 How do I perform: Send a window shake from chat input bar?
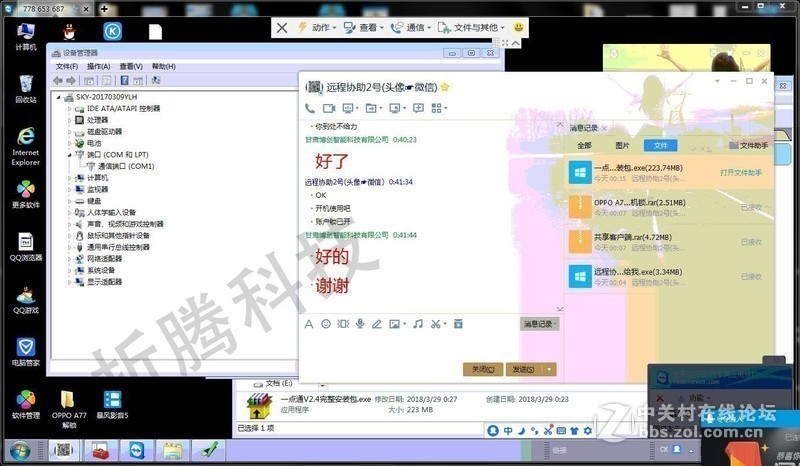point(343,324)
